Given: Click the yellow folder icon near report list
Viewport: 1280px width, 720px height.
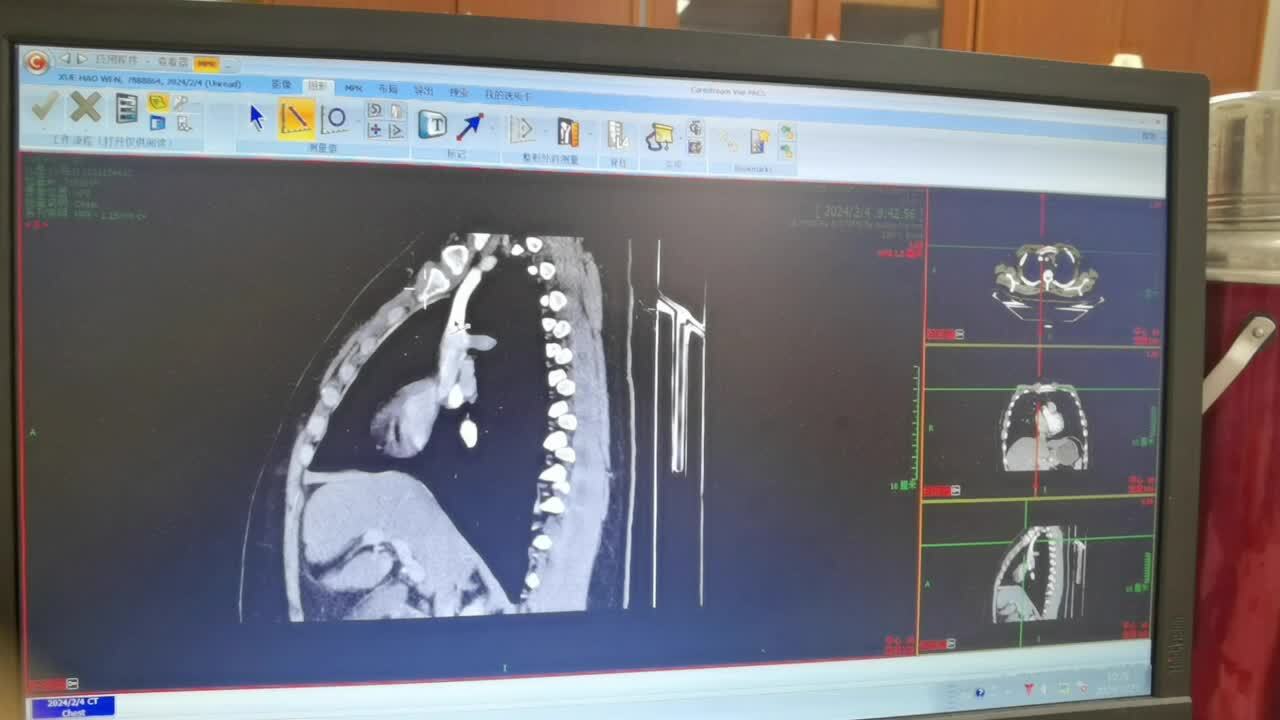Looking at the screenshot, I should click(157, 102).
